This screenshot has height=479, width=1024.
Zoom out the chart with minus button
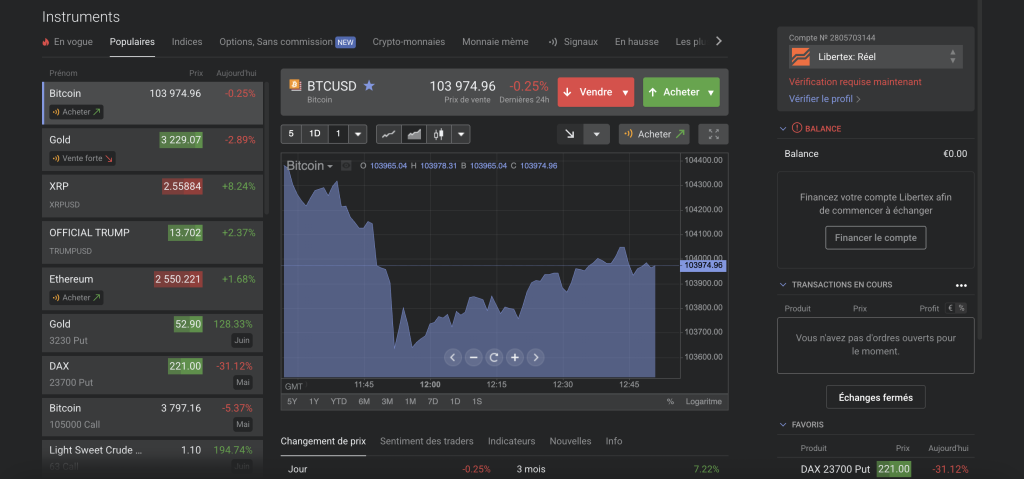473,357
